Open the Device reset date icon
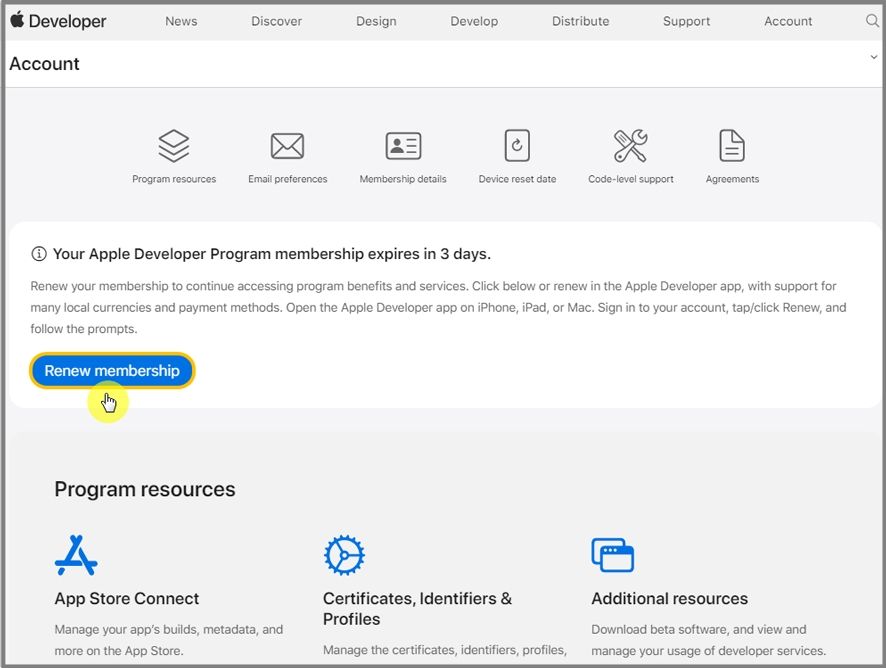This screenshot has width=886, height=668. point(517,146)
